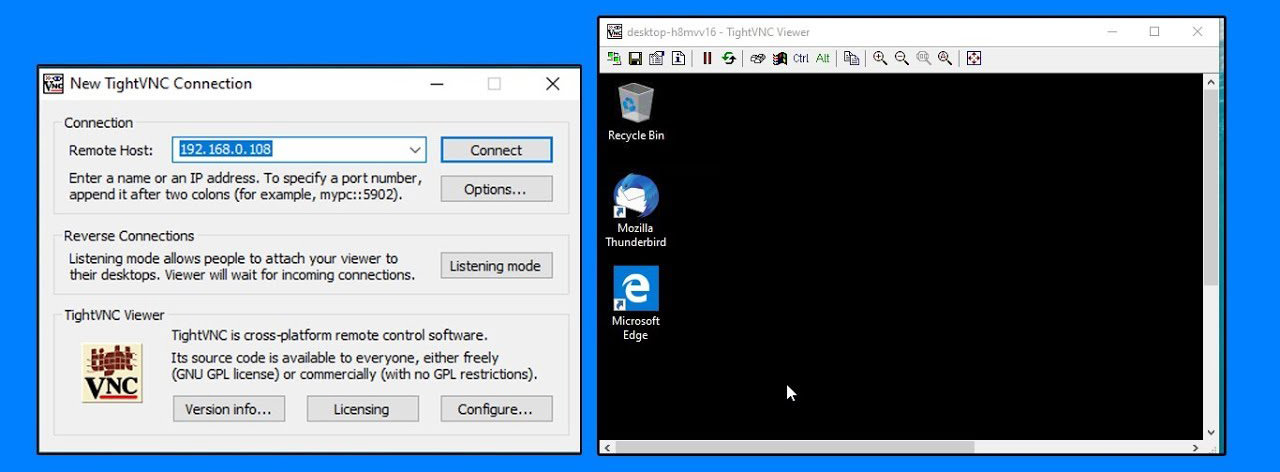
Task: Click the TightVNC Viewer title bar icon
Action: tap(615, 32)
